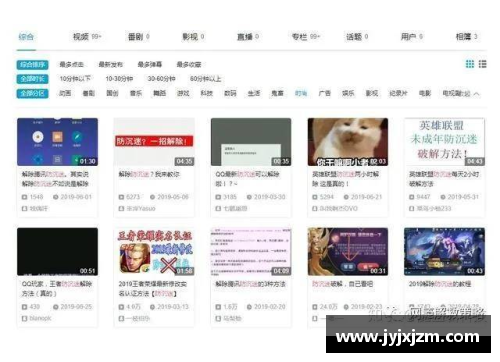Click play count 9447

423,197
